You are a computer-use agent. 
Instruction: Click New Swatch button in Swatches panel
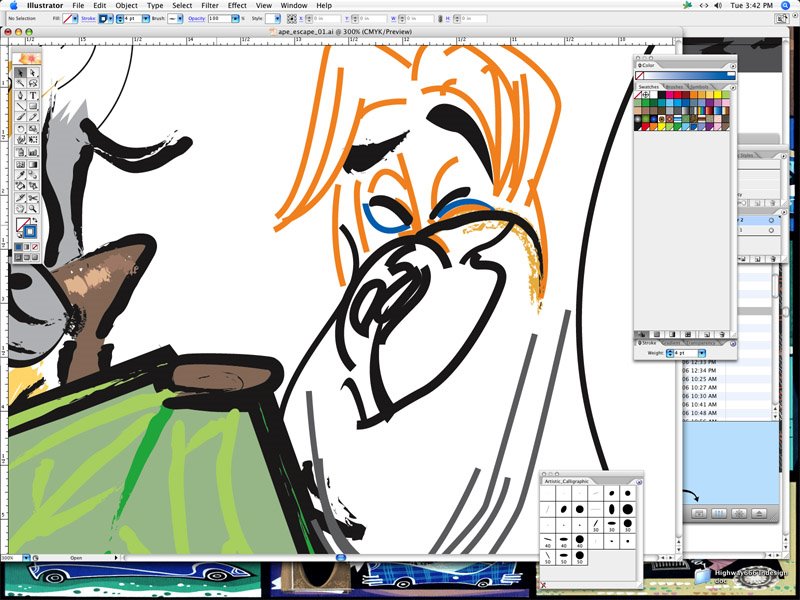pos(707,335)
